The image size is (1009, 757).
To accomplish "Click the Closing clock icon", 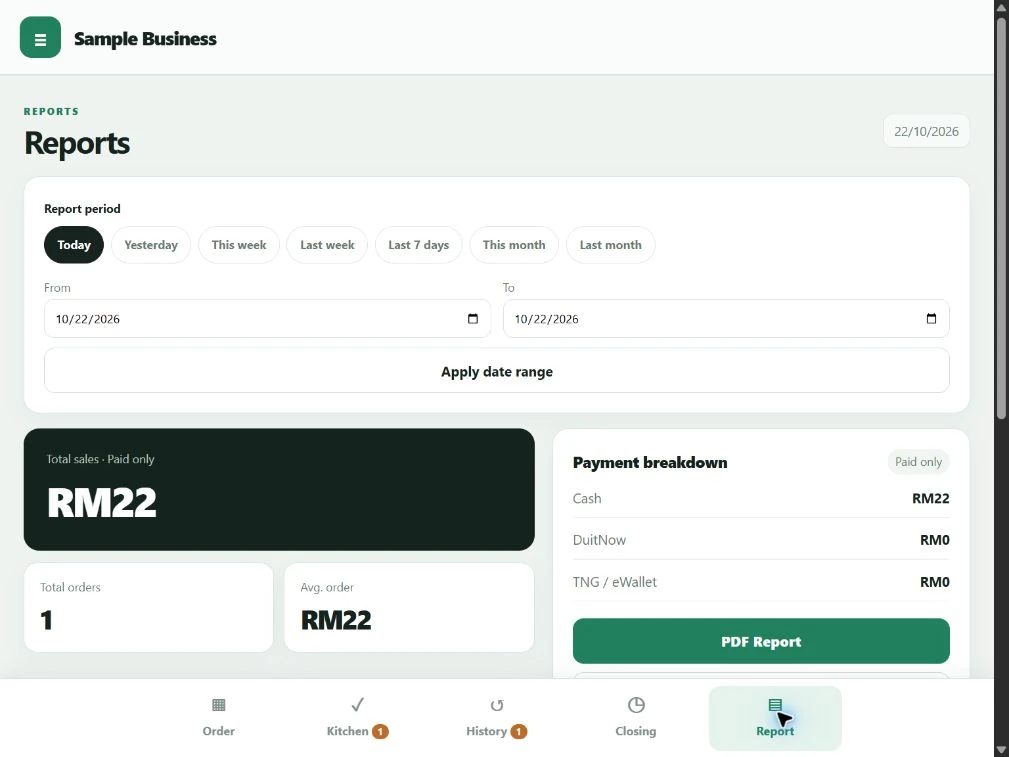I will 636,705.
